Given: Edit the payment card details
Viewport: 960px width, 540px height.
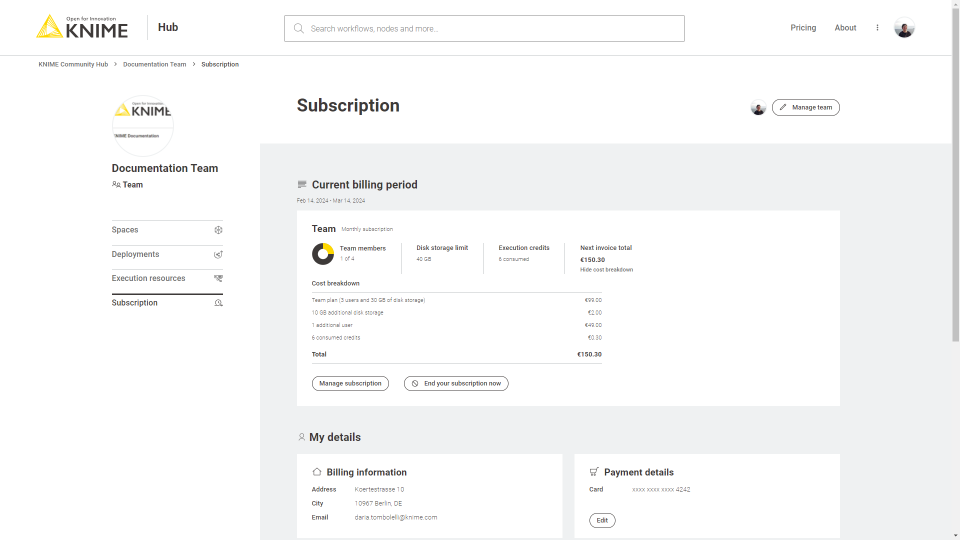Looking at the screenshot, I should point(602,520).
